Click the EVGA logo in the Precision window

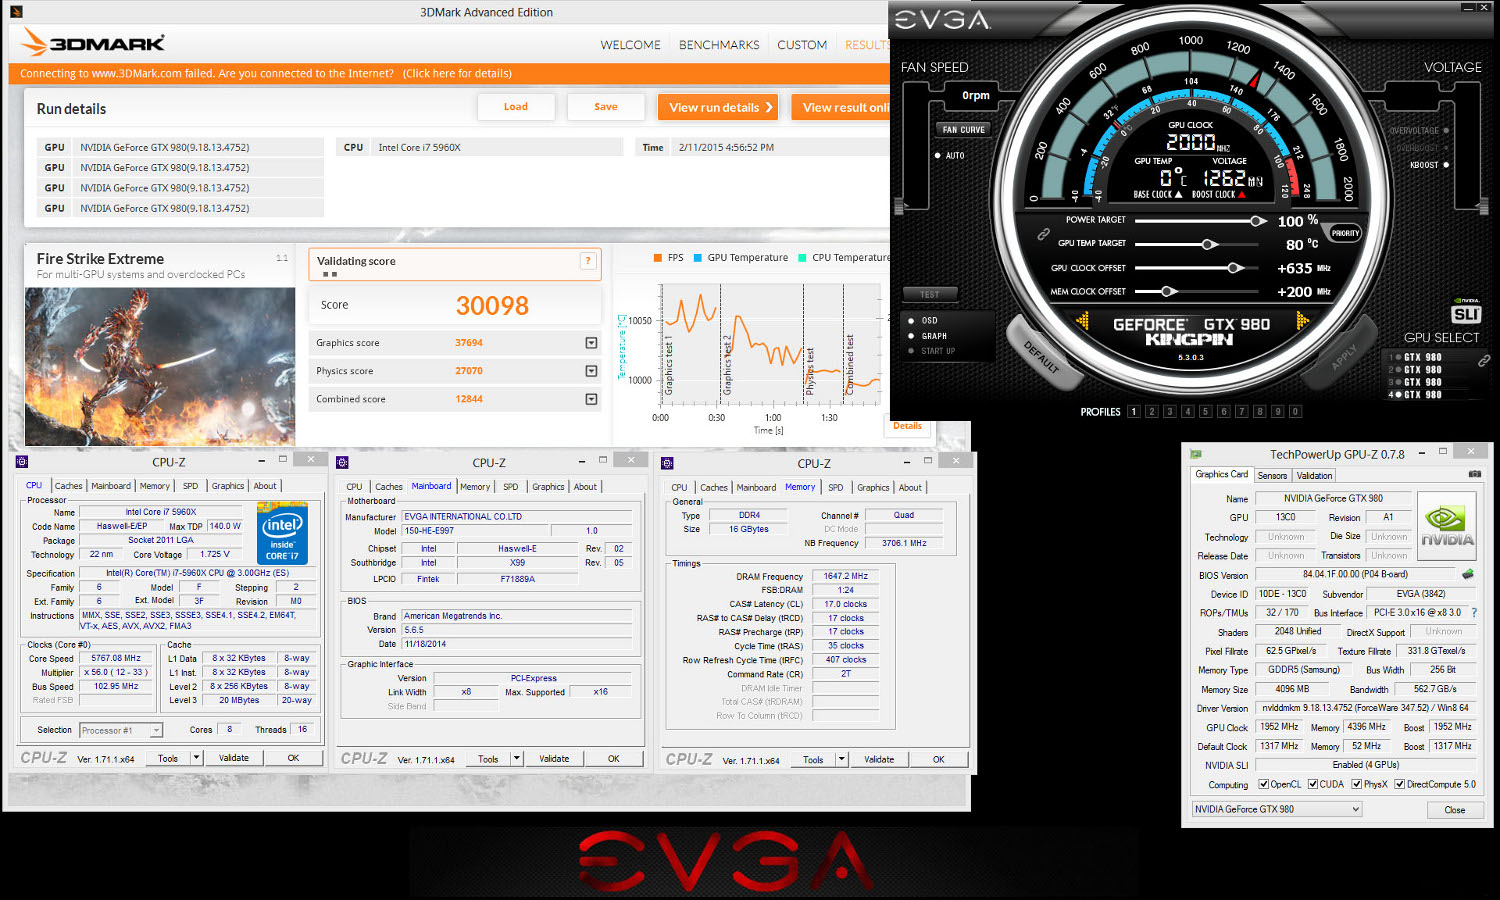[942, 20]
